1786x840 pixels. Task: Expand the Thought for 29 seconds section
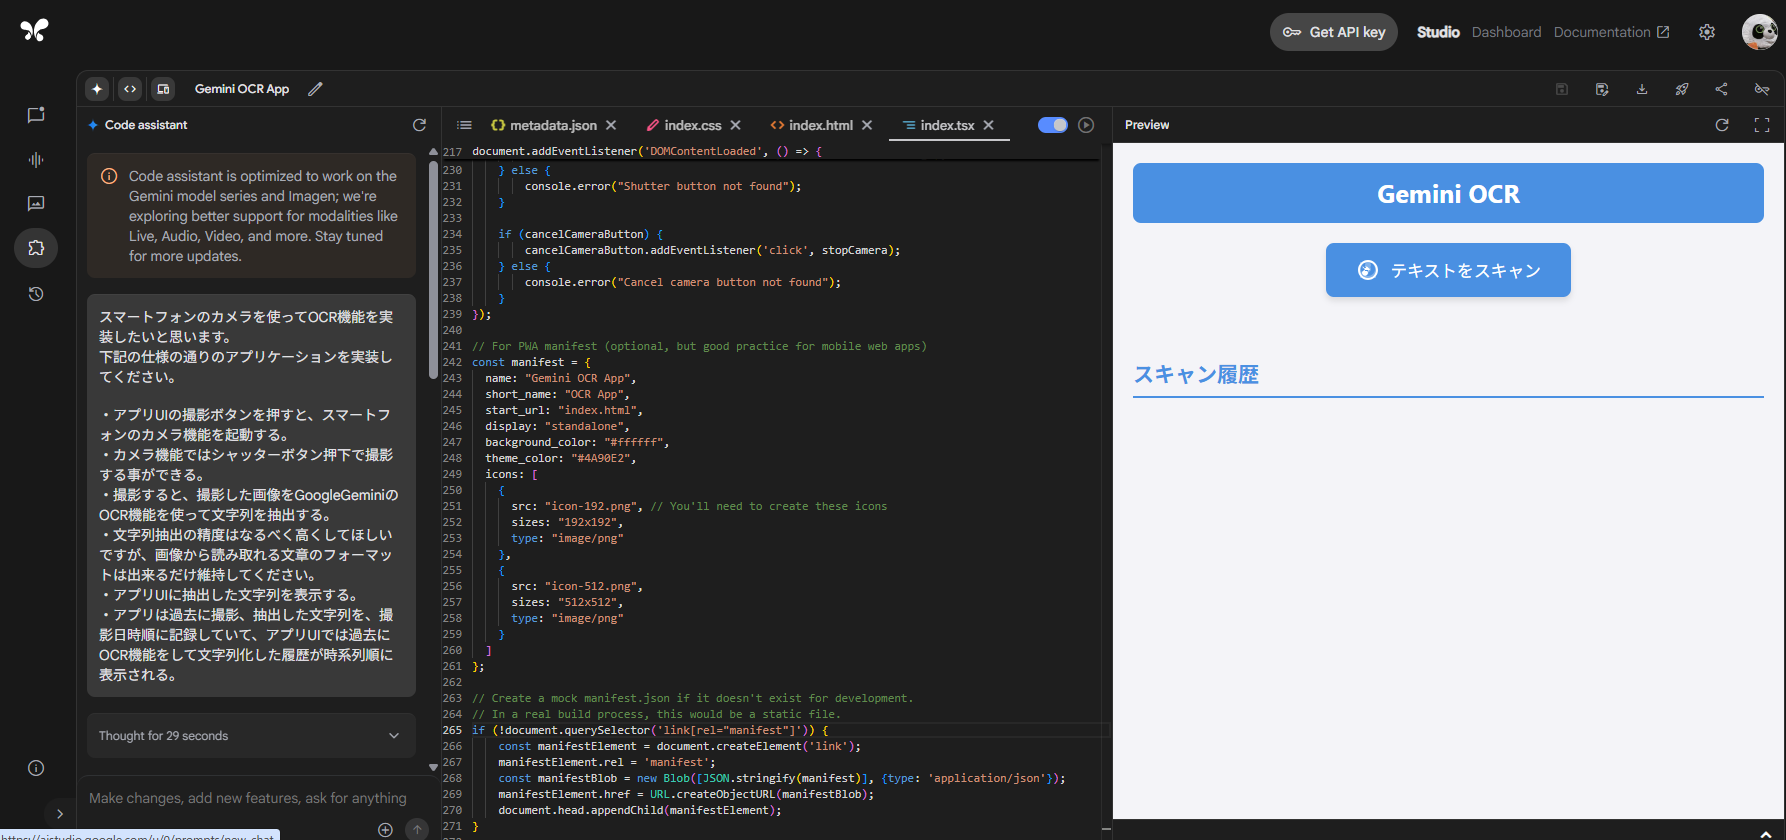(251, 736)
